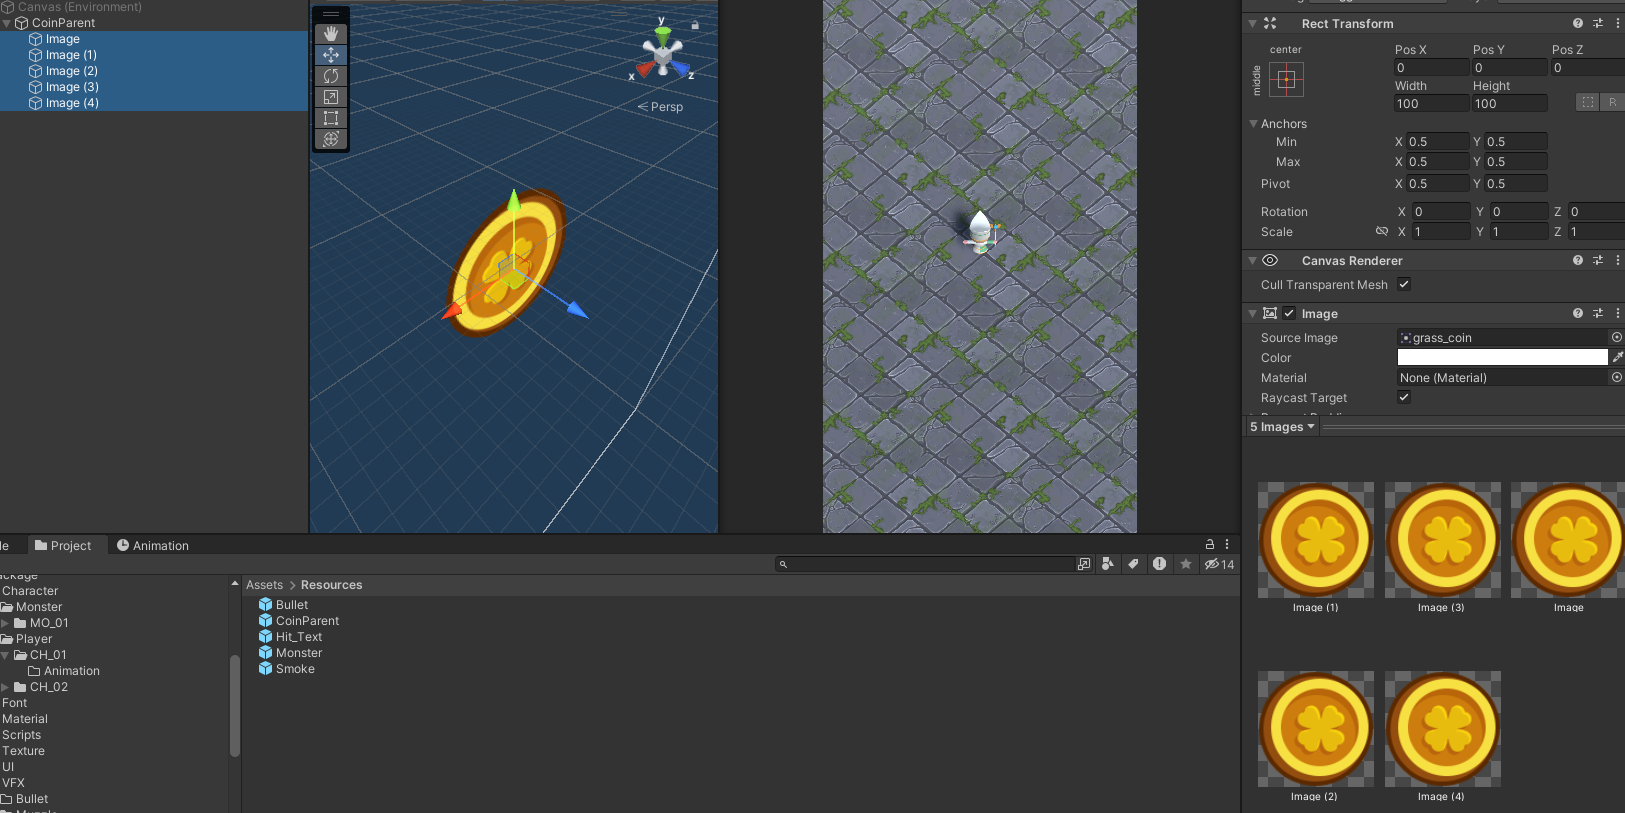Open Project panel more options menu

click(x=1227, y=544)
